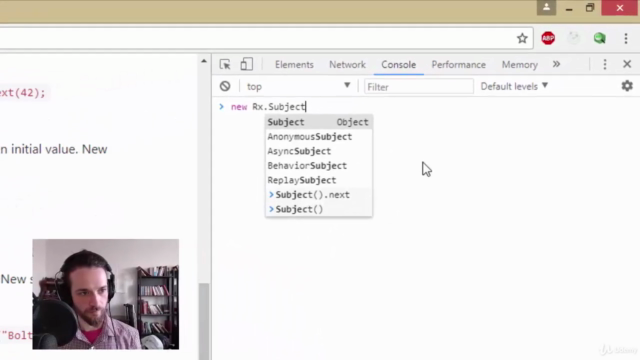This screenshot has width=640, height=360.
Task: Select the Console tab
Action: click(x=398, y=64)
